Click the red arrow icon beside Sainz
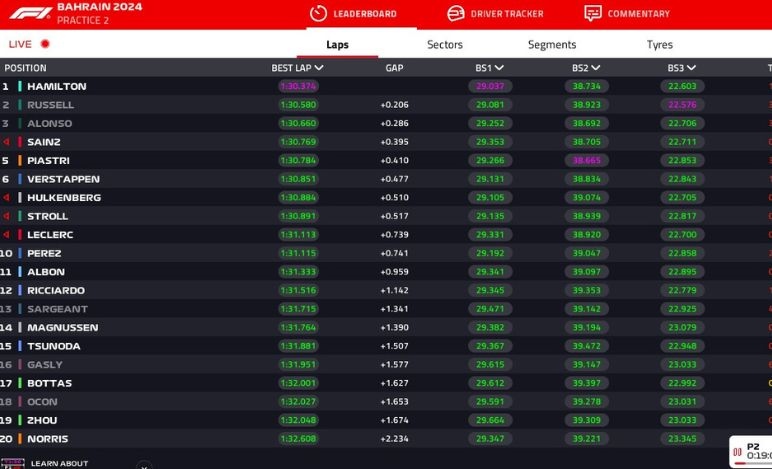Viewport: 772px width, 469px height. pos(7,142)
